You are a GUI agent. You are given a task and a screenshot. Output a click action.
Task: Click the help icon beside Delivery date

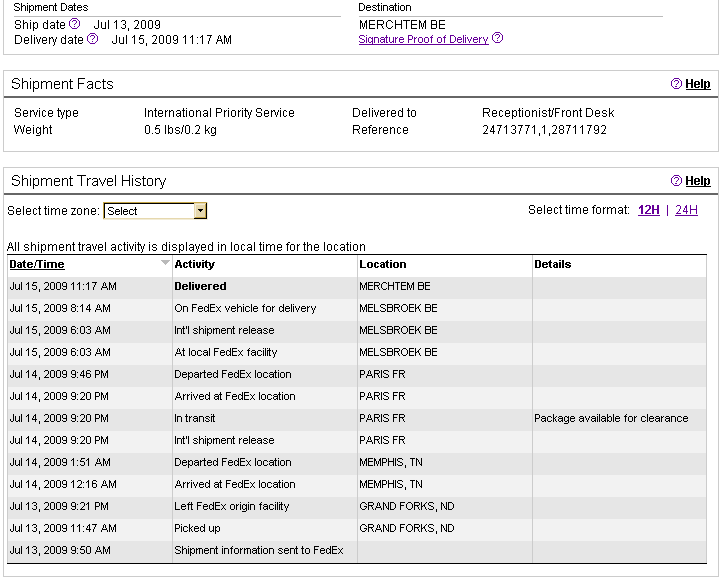click(93, 39)
